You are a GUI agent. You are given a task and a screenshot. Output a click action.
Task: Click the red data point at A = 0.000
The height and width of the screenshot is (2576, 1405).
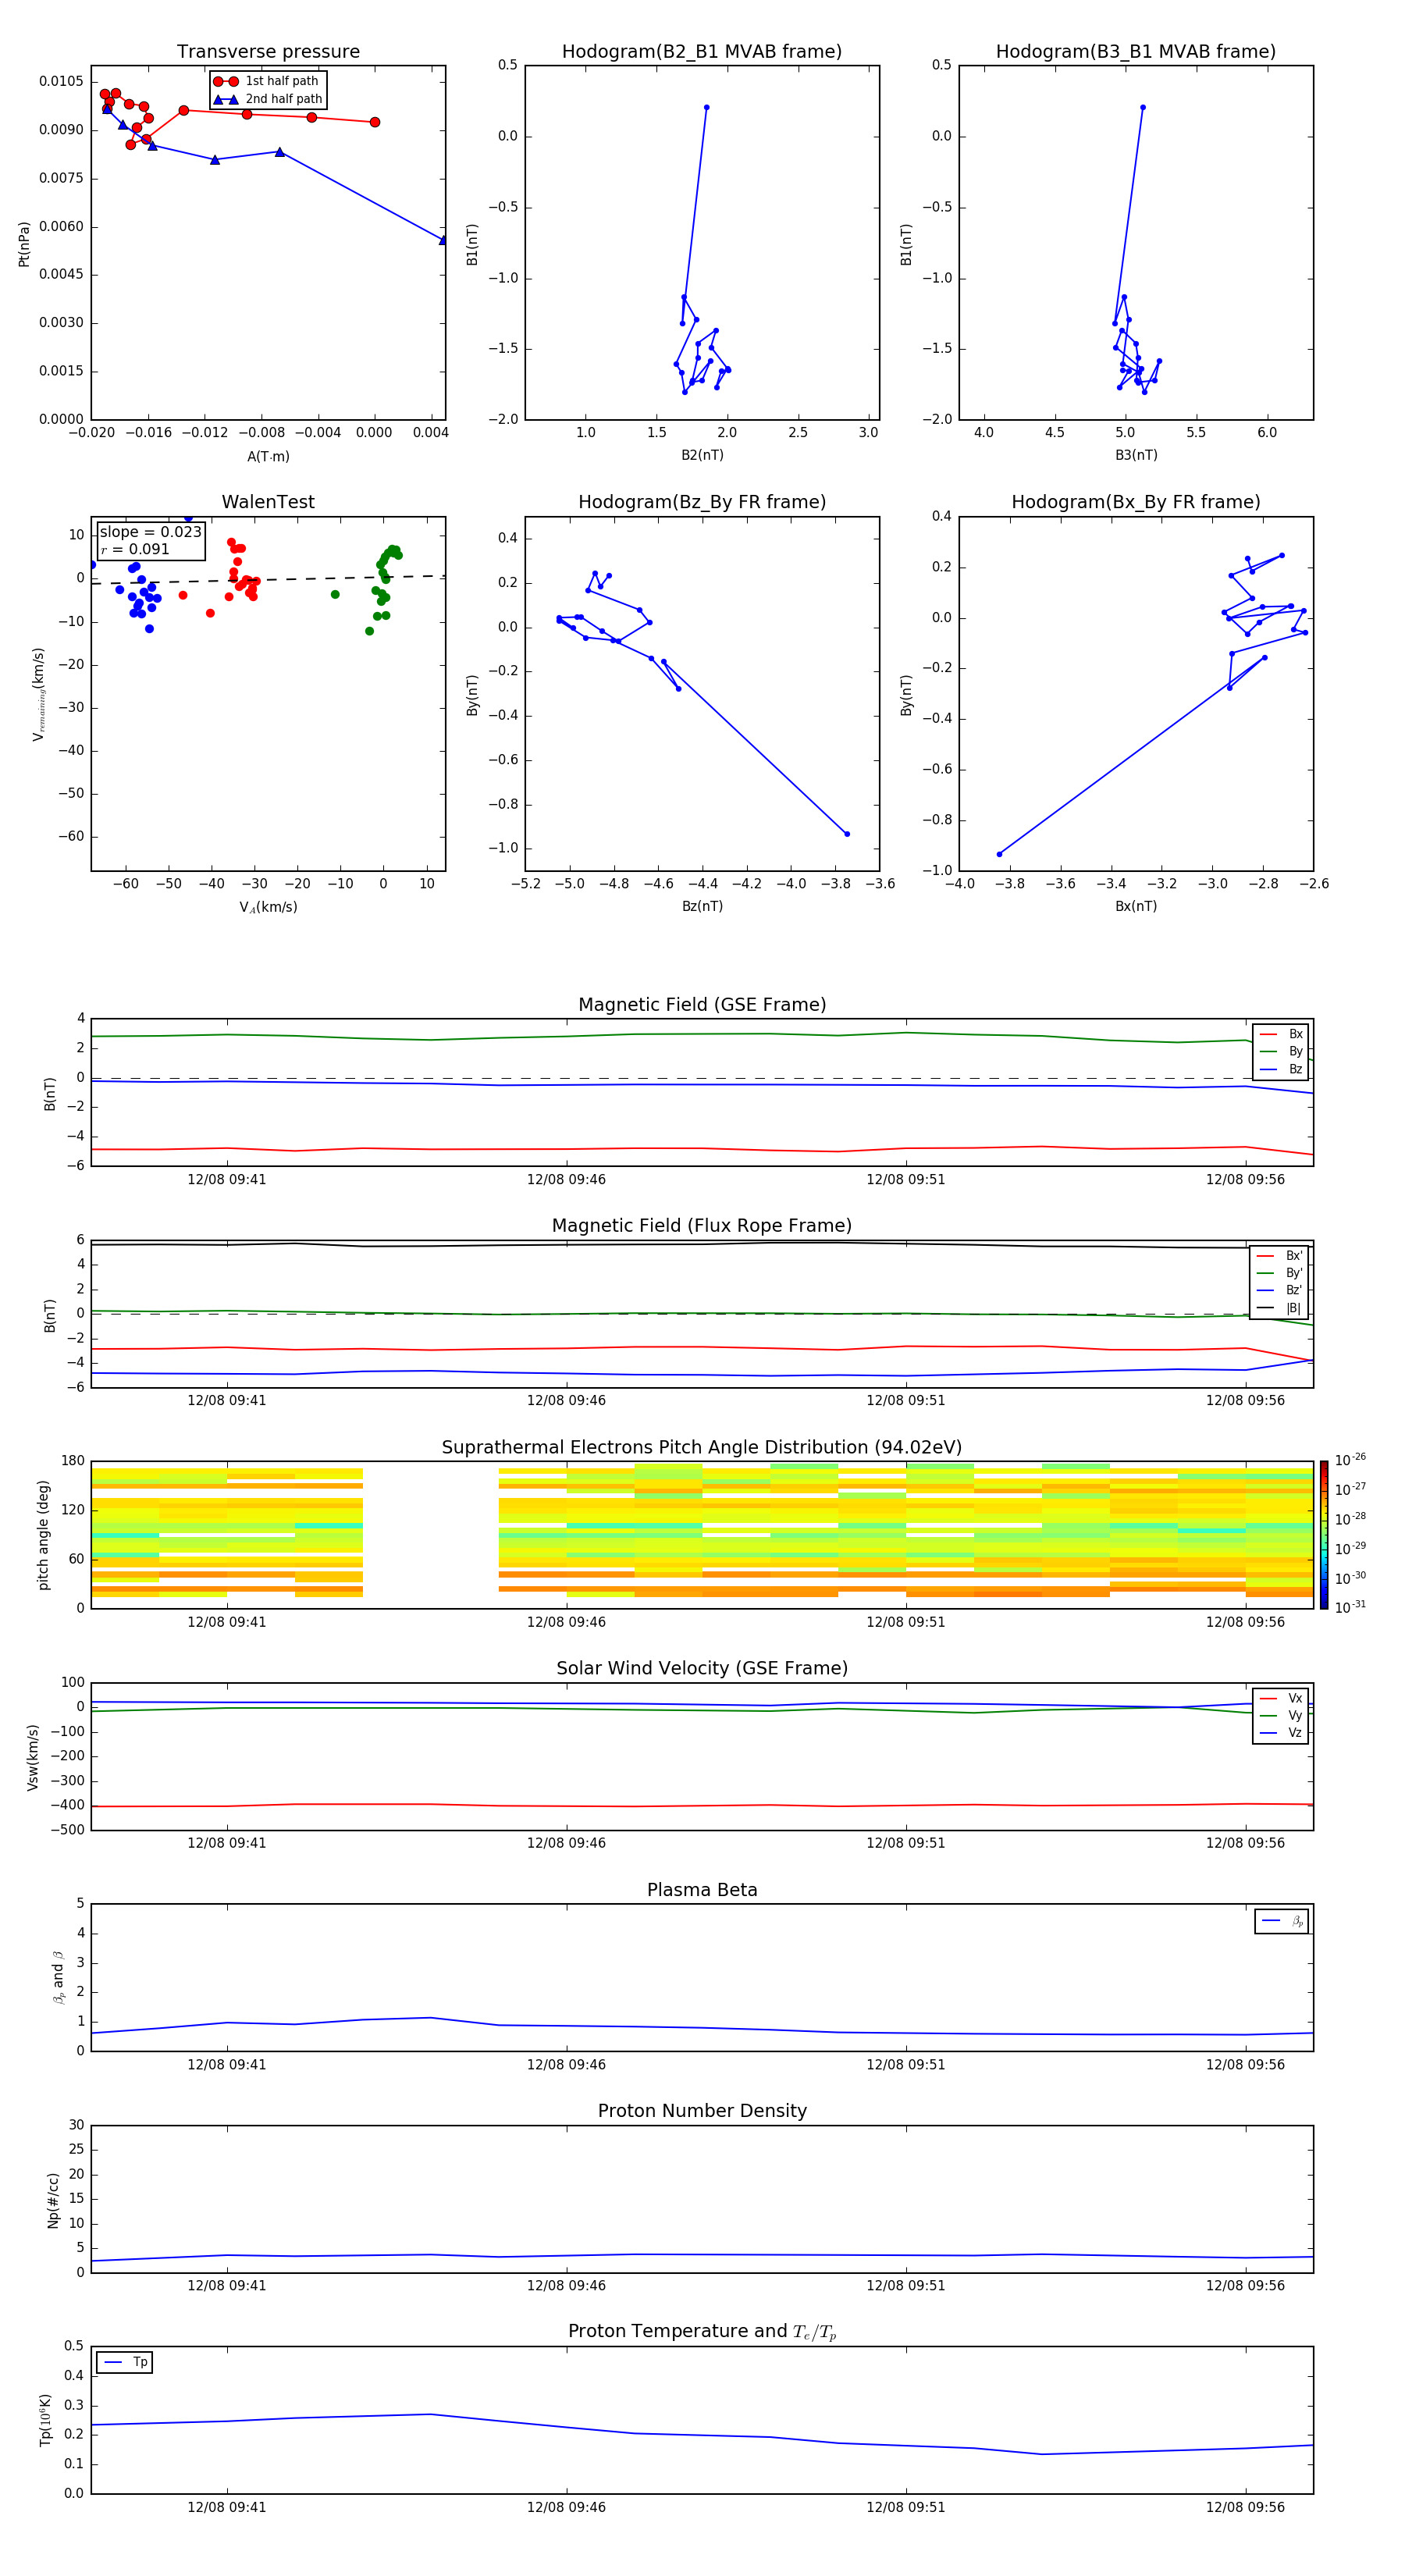[375, 122]
